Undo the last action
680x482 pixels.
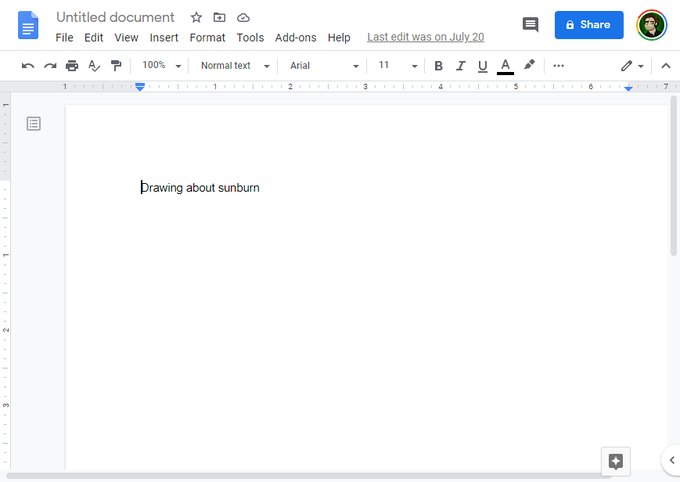(x=28, y=66)
